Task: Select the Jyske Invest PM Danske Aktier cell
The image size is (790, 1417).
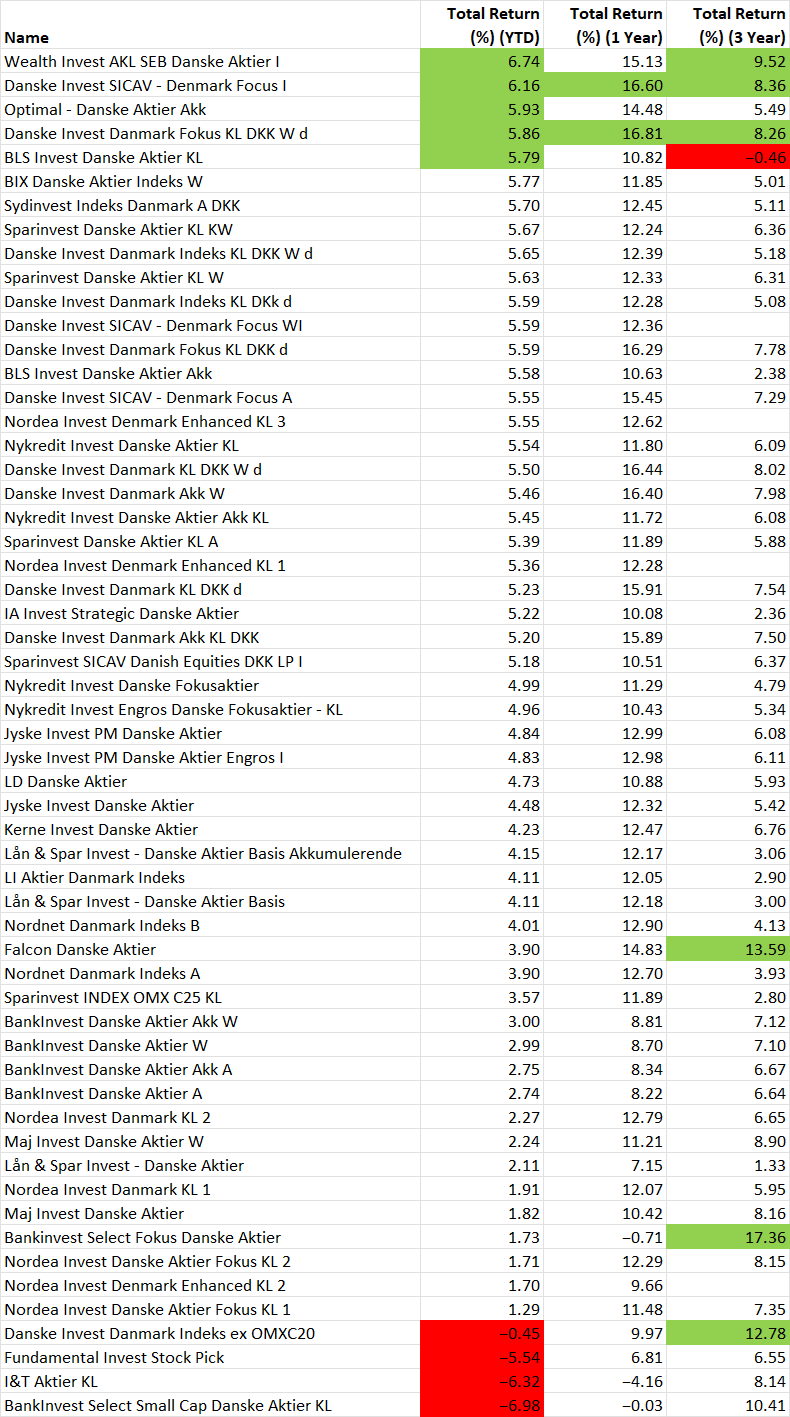Action: click(x=211, y=733)
